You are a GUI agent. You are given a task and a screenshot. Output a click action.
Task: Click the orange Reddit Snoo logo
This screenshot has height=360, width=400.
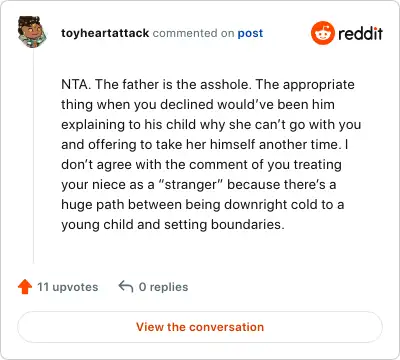pos(323,33)
